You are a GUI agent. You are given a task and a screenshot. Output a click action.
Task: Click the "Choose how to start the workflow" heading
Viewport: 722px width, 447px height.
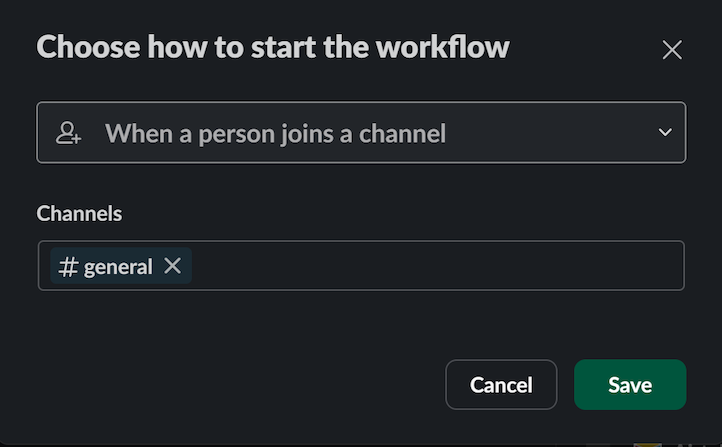[x=273, y=47]
